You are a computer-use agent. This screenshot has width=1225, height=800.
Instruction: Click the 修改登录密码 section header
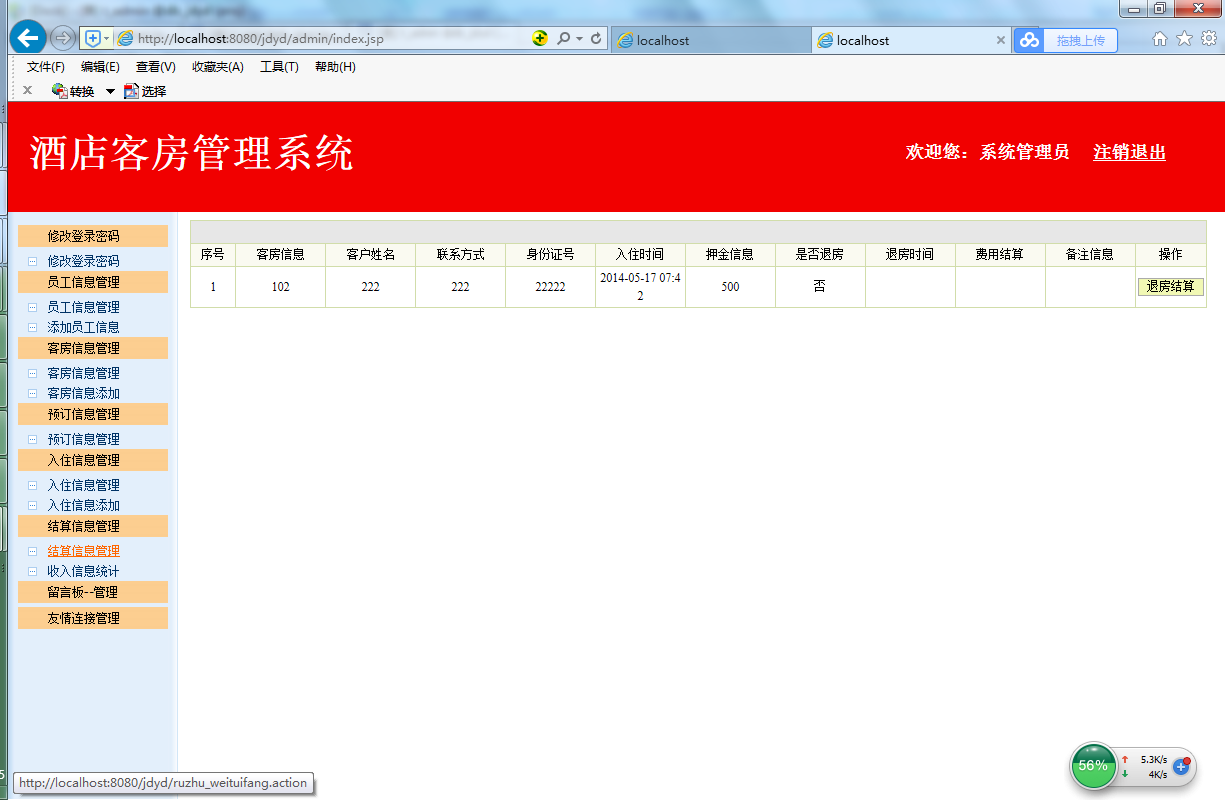[93, 236]
